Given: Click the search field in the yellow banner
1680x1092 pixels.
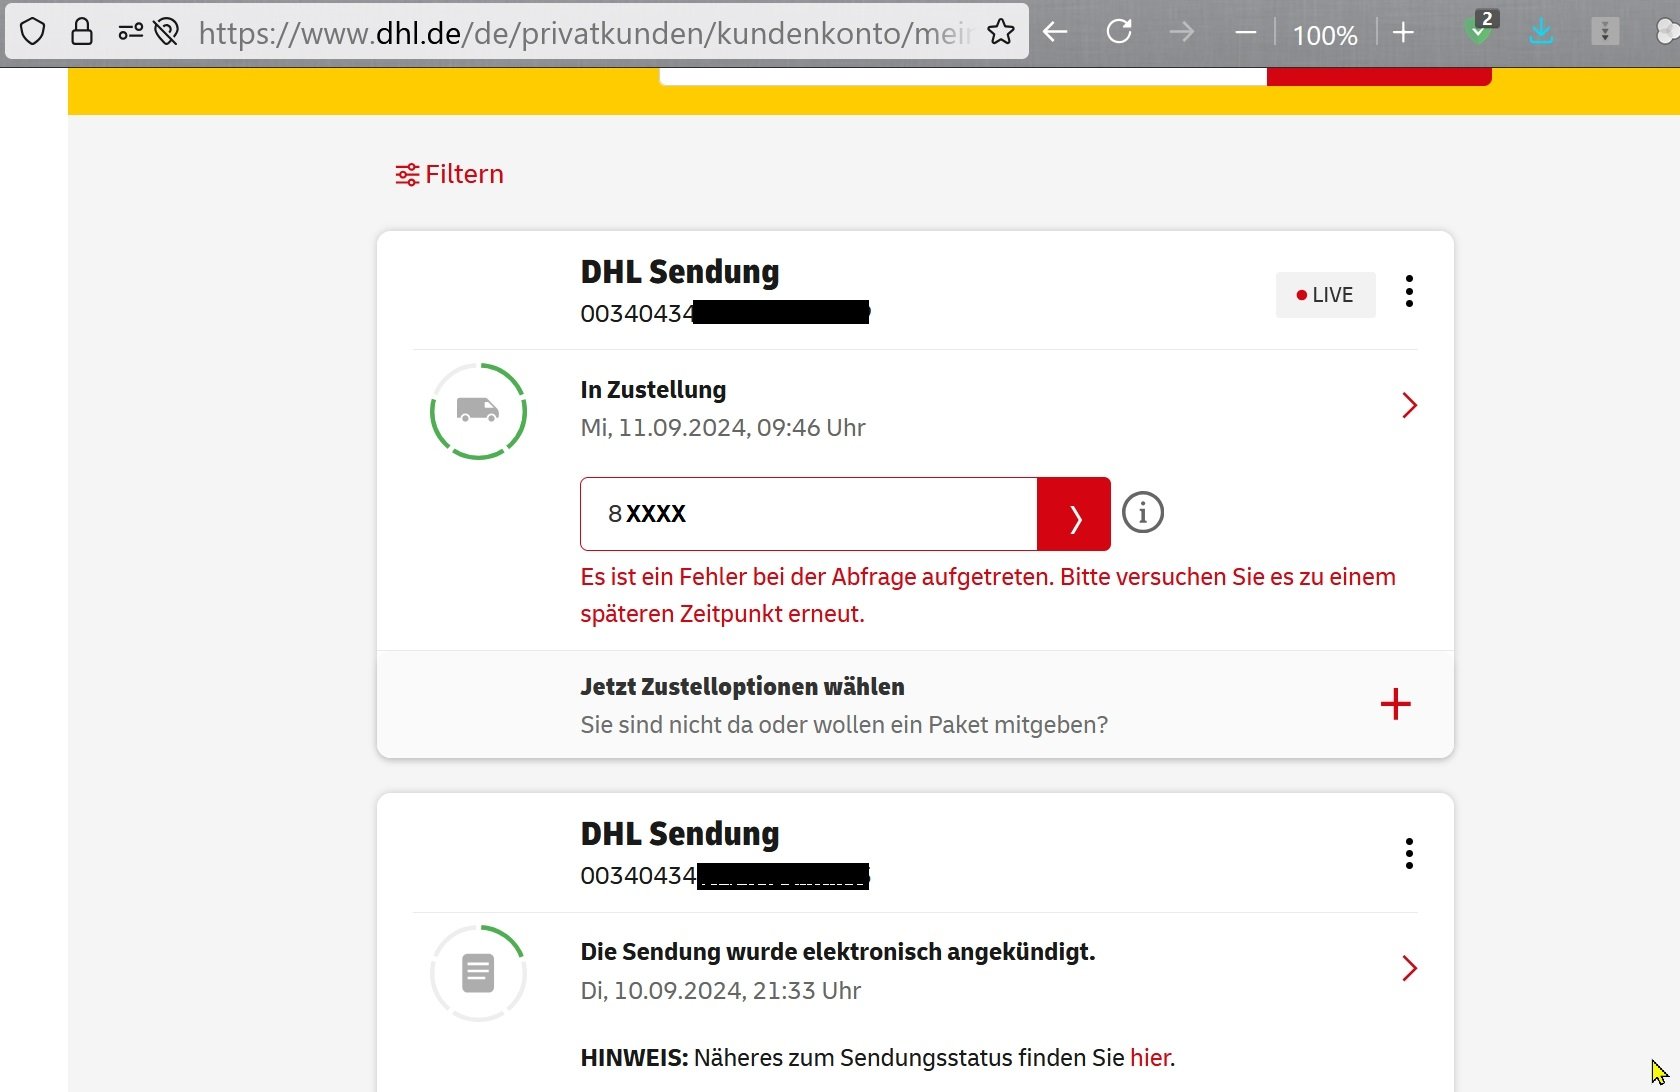Looking at the screenshot, I should click(963, 76).
